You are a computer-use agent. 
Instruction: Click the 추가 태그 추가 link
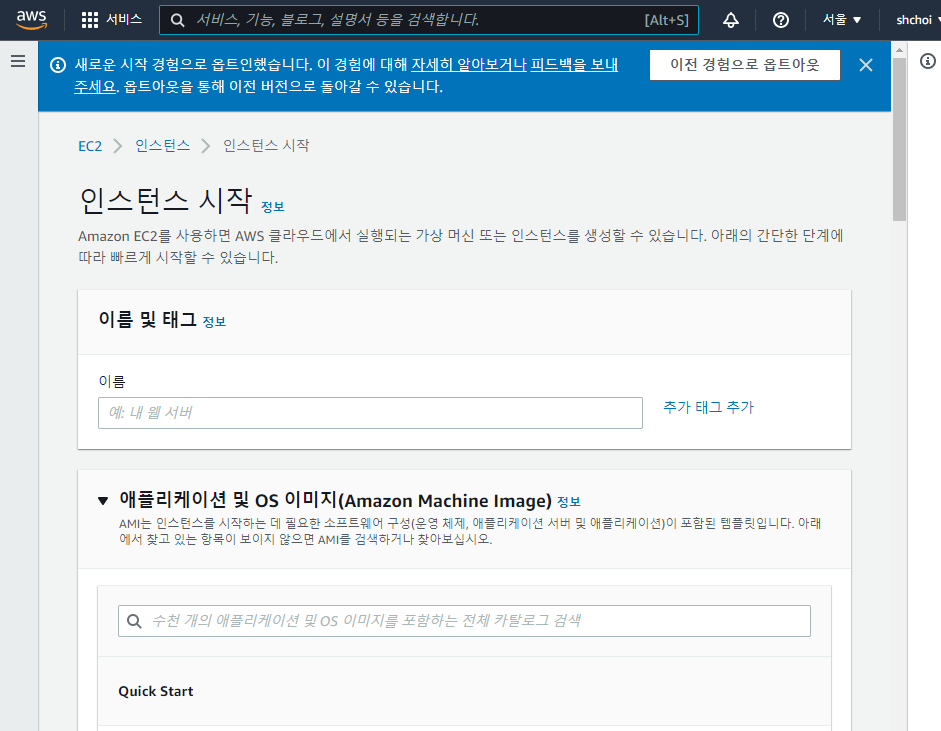(x=708, y=407)
